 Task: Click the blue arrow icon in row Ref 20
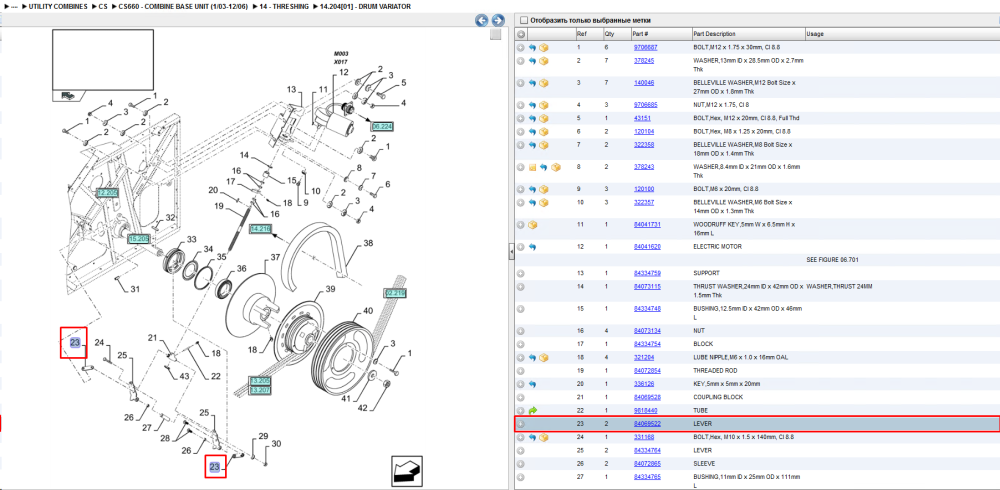[532, 384]
